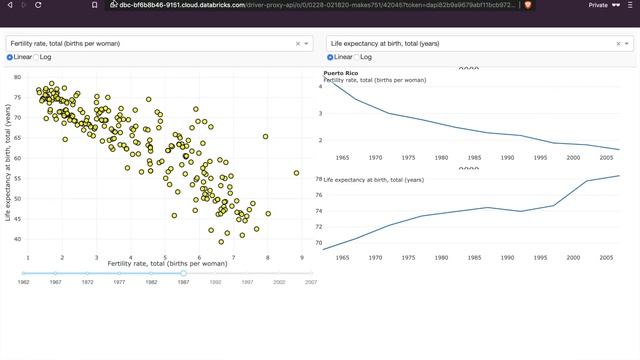Expand the Life expectancy dropdown arrow
The width and height of the screenshot is (640, 360).
(627, 44)
